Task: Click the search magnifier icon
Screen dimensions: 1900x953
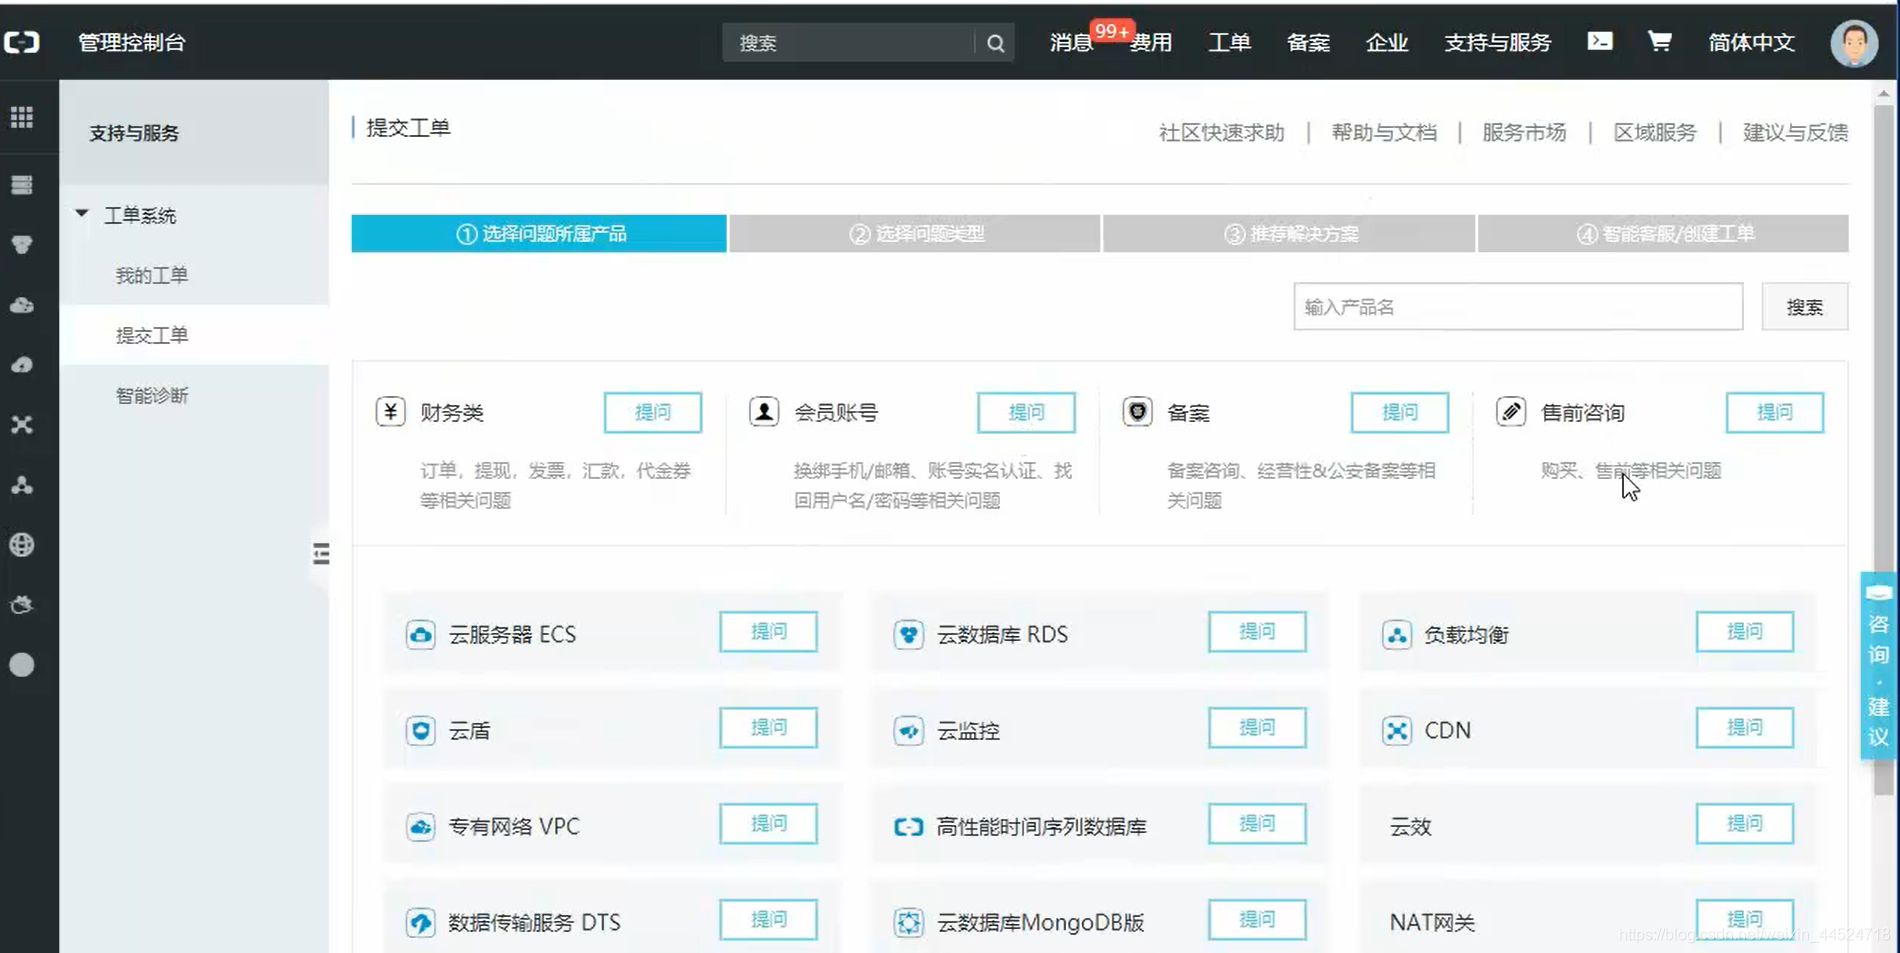Action: coord(995,43)
